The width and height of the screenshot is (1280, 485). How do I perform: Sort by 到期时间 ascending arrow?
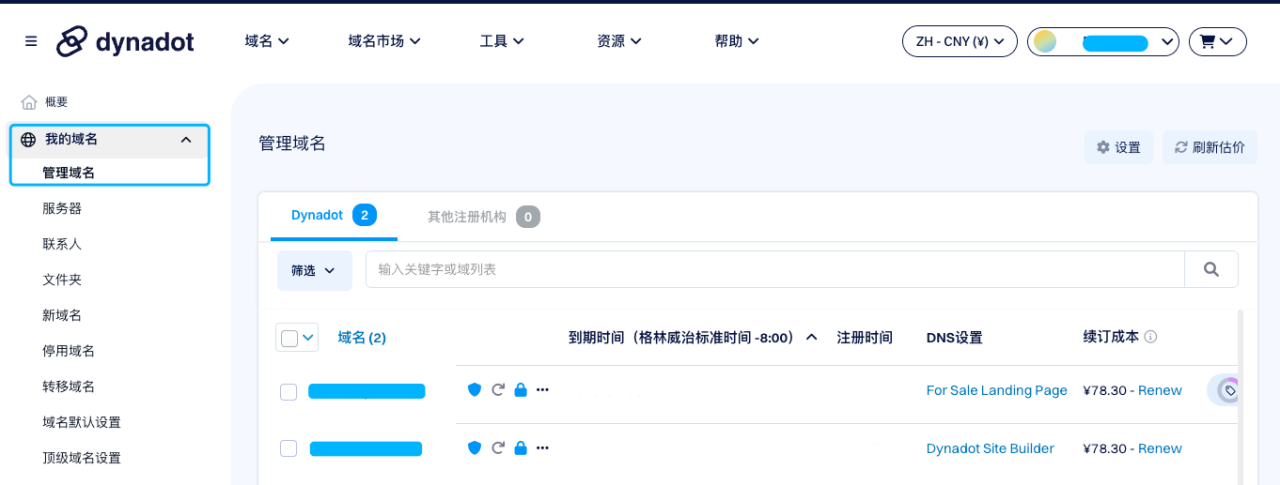[812, 337]
